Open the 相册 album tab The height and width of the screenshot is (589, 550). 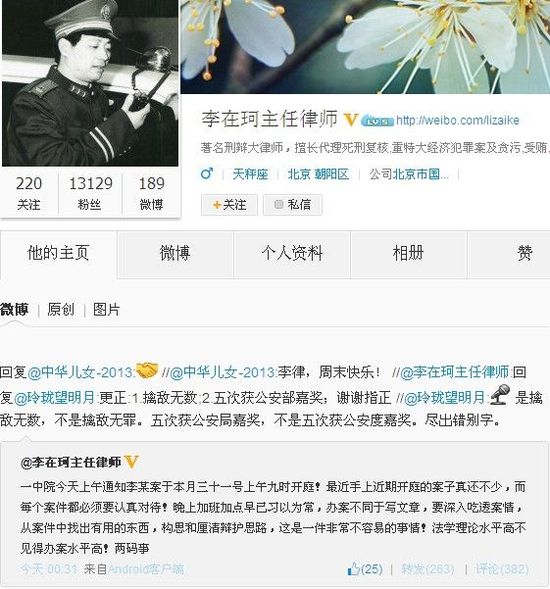pos(408,253)
